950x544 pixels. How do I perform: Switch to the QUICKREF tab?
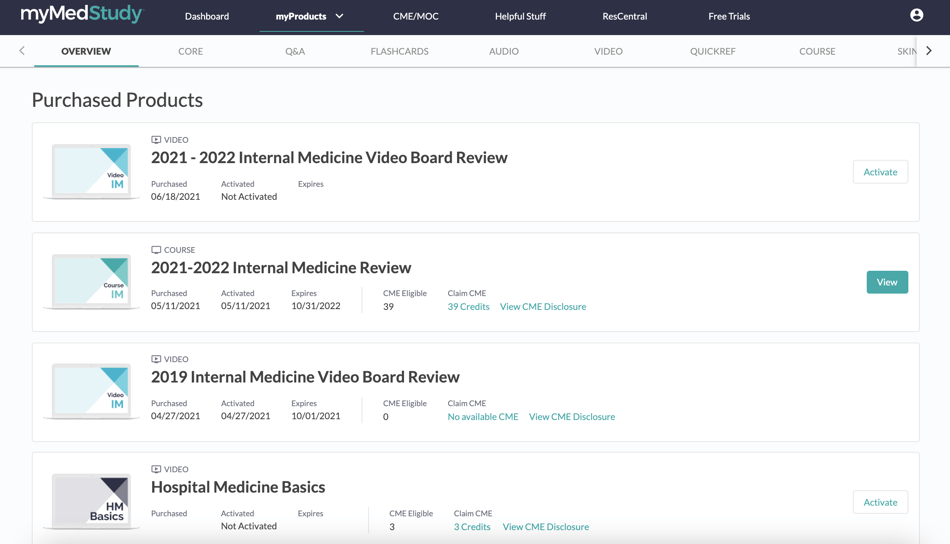coord(712,51)
